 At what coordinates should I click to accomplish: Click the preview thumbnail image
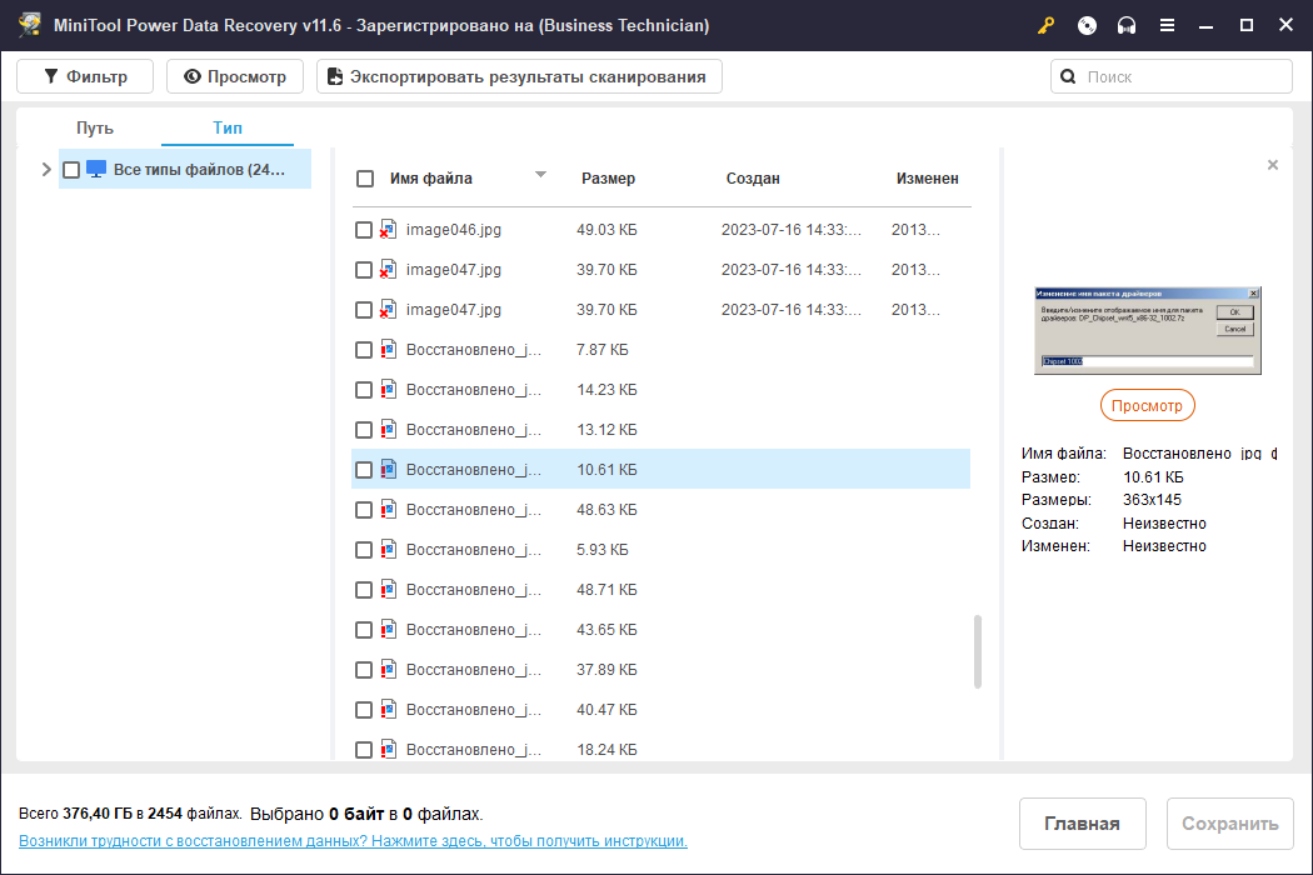[1148, 331]
